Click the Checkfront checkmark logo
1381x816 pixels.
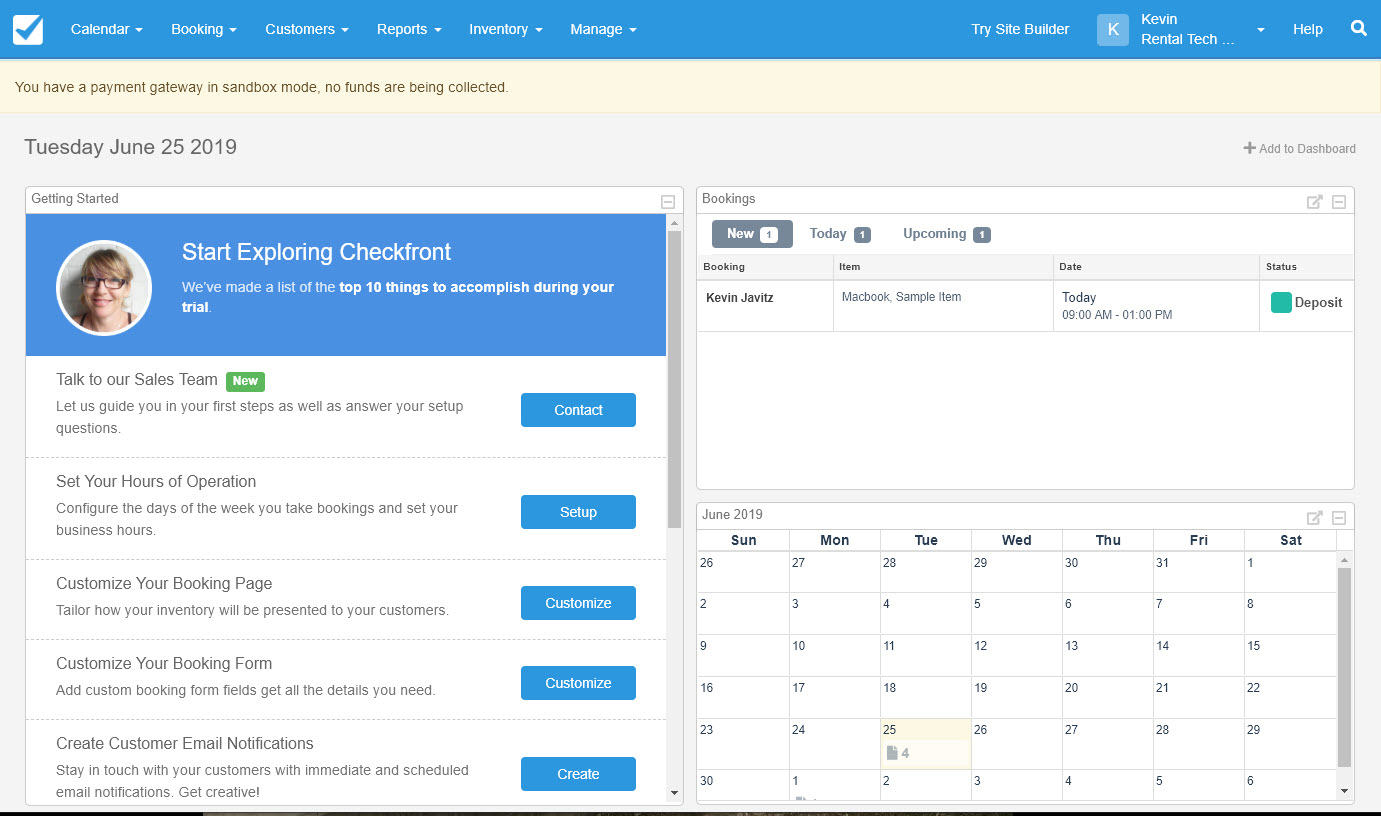pyautogui.click(x=27, y=29)
